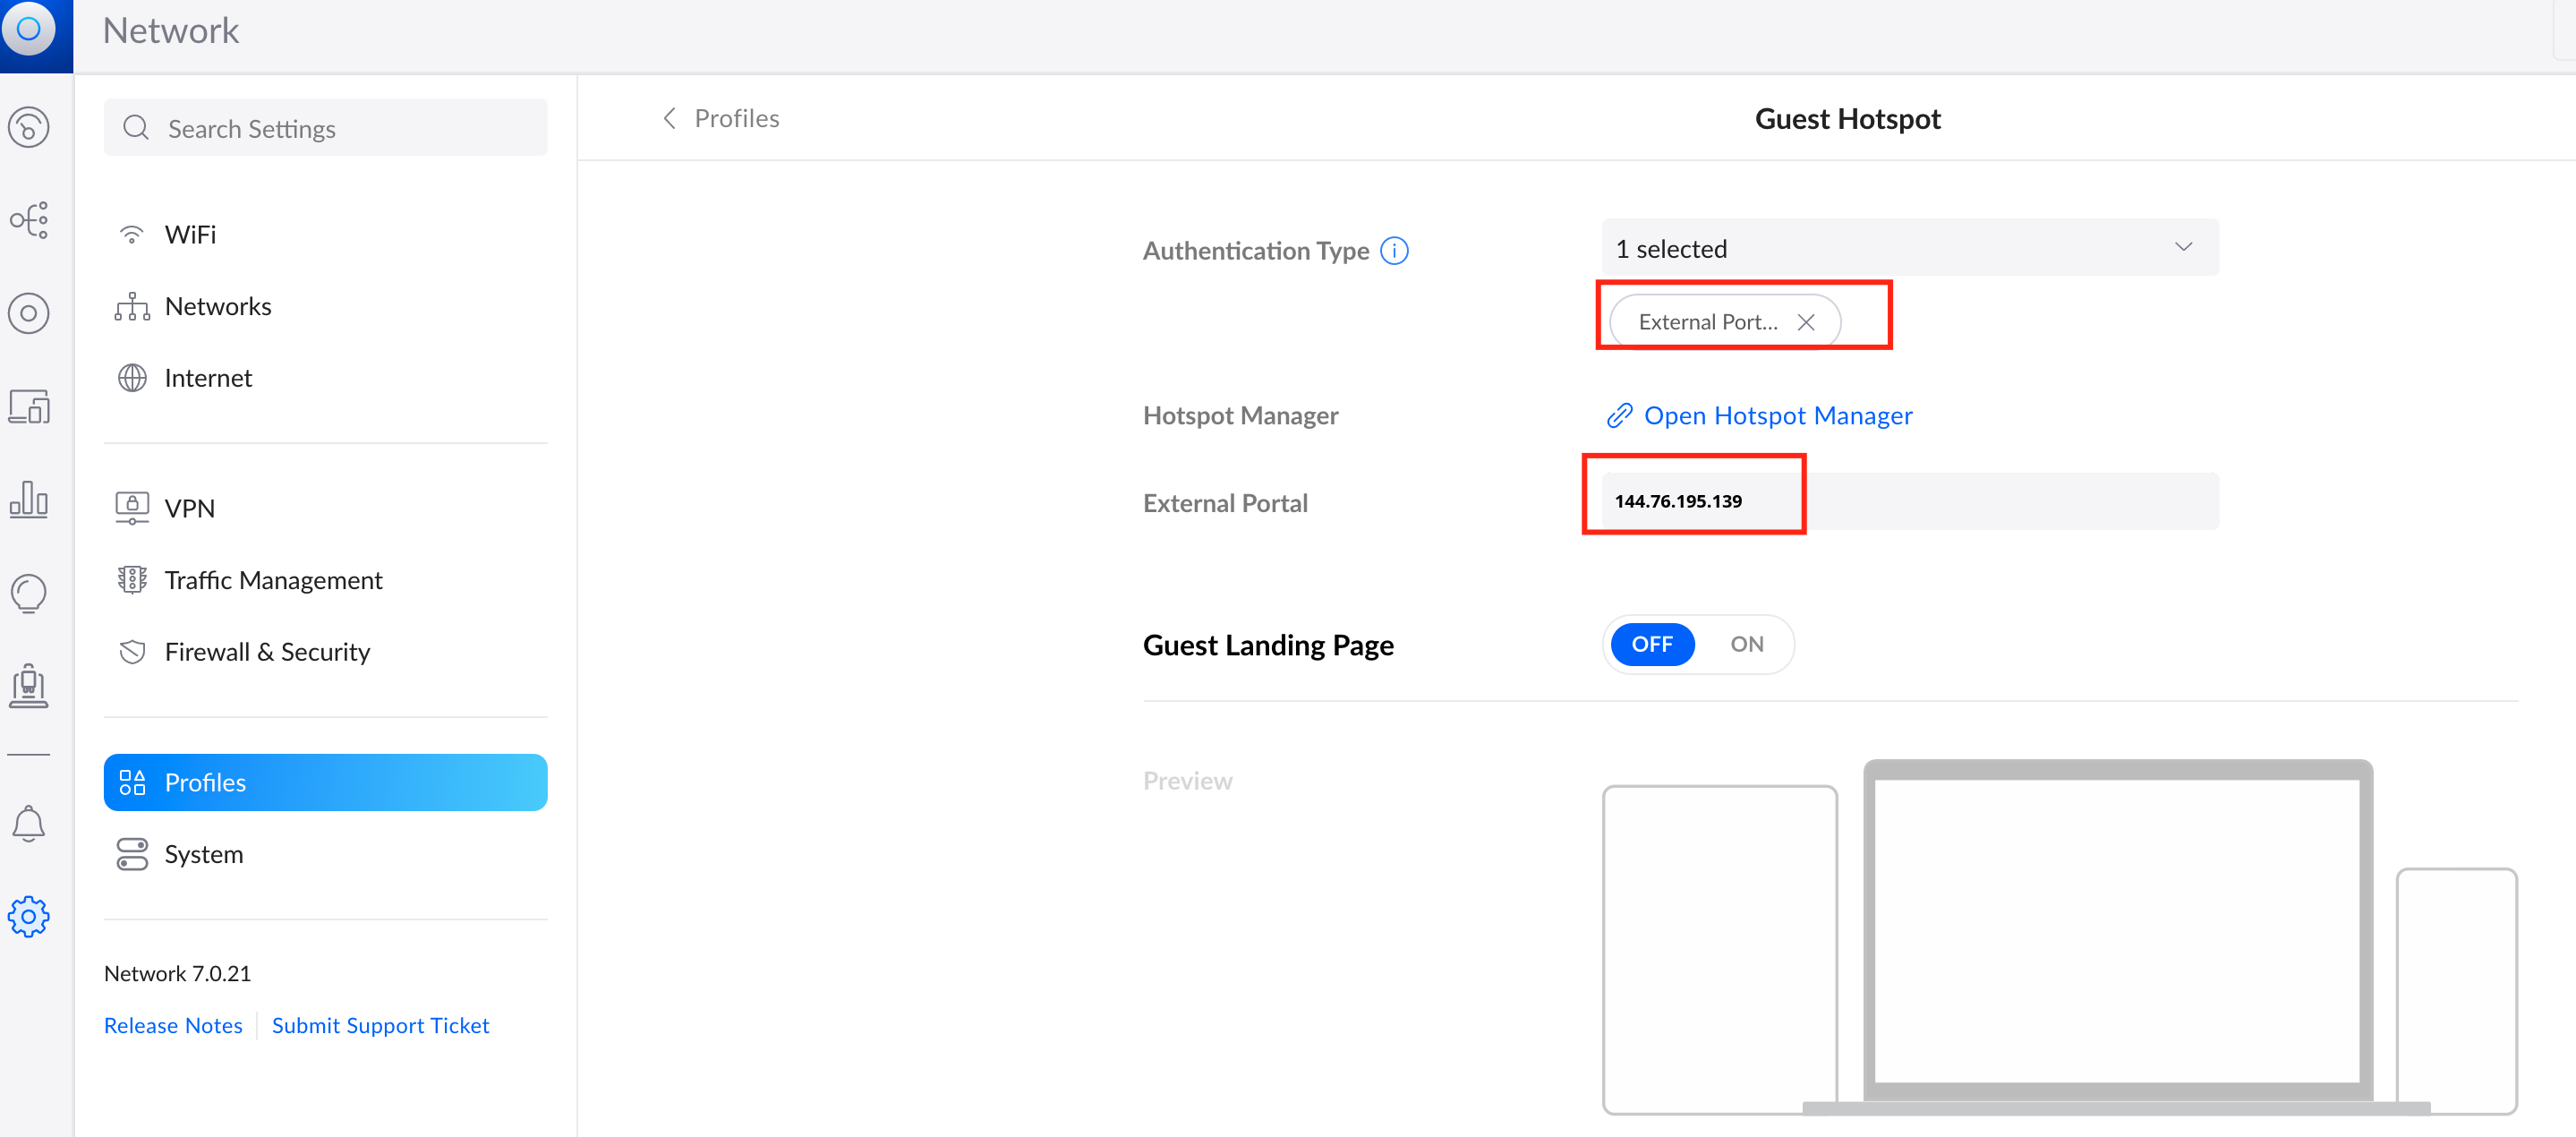
Task: Click the Authentication Type info icon
Action: pos(1394,250)
